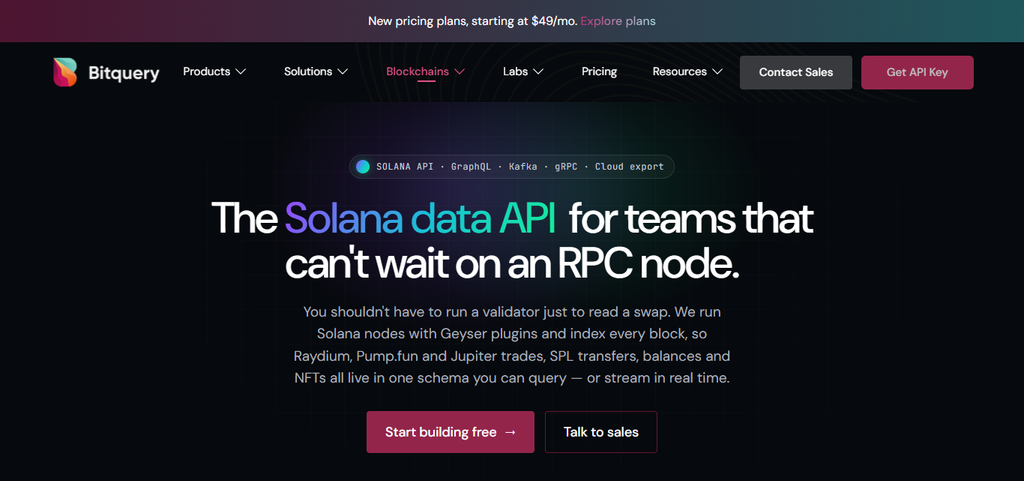The image size is (1024, 481).
Task: Expand the Solutions chevron arrow
Action: click(x=342, y=72)
